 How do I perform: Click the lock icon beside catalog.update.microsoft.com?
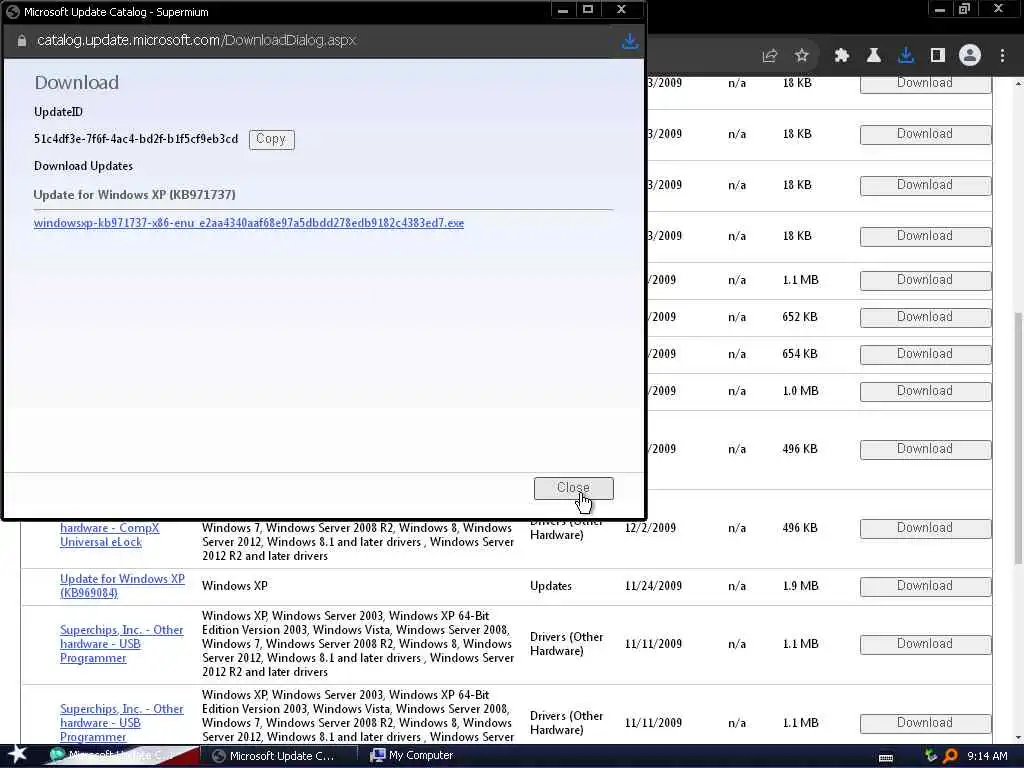click(22, 40)
